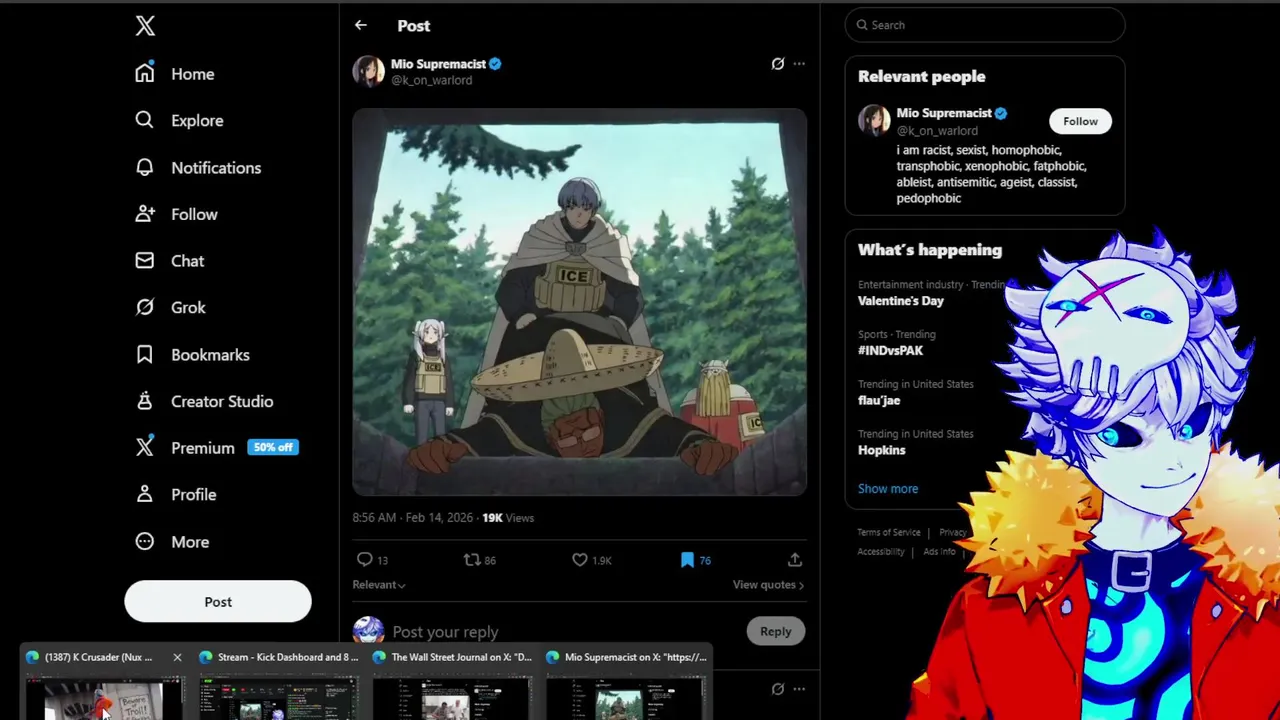This screenshot has width=1280, height=720.
Task: Close the K Crusader tab preview
Action: click(x=177, y=657)
